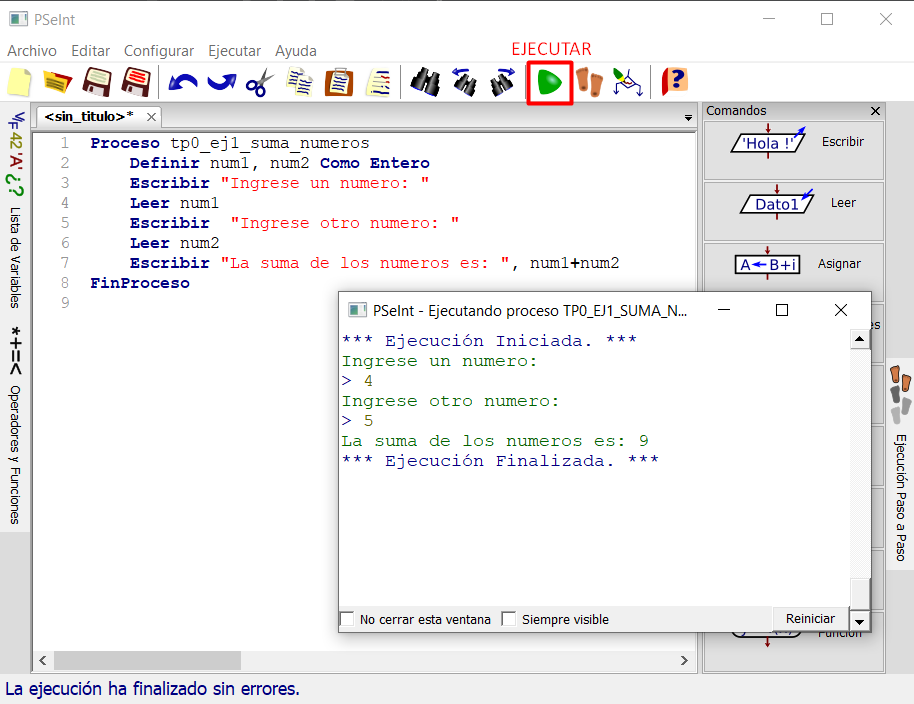Open the document list dropdown above the editor
This screenshot has height=704, width=914.
pos(688,117)
